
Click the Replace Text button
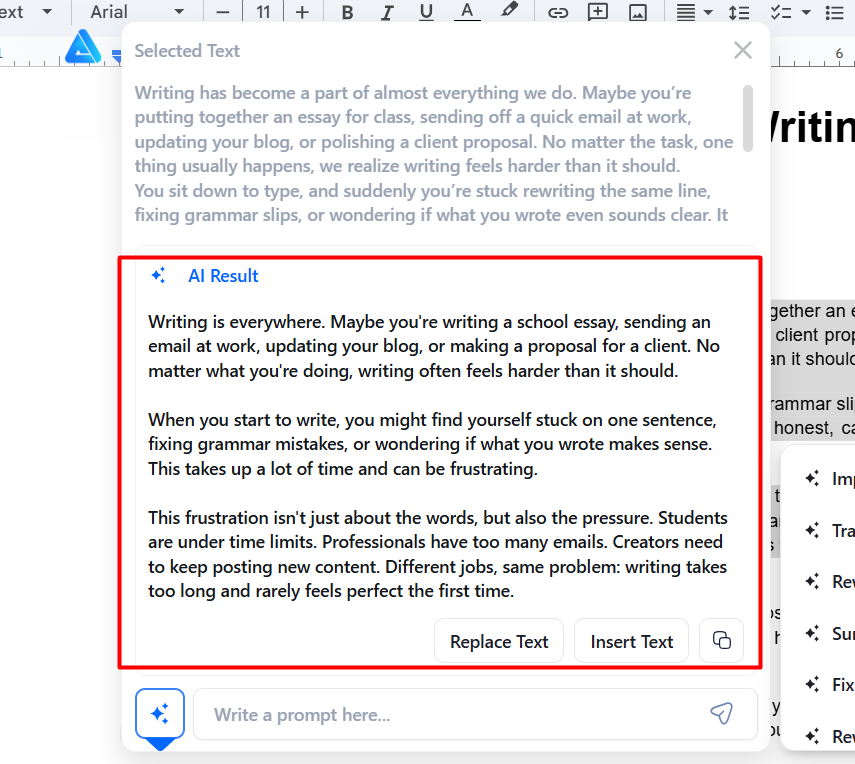(499, 641)
